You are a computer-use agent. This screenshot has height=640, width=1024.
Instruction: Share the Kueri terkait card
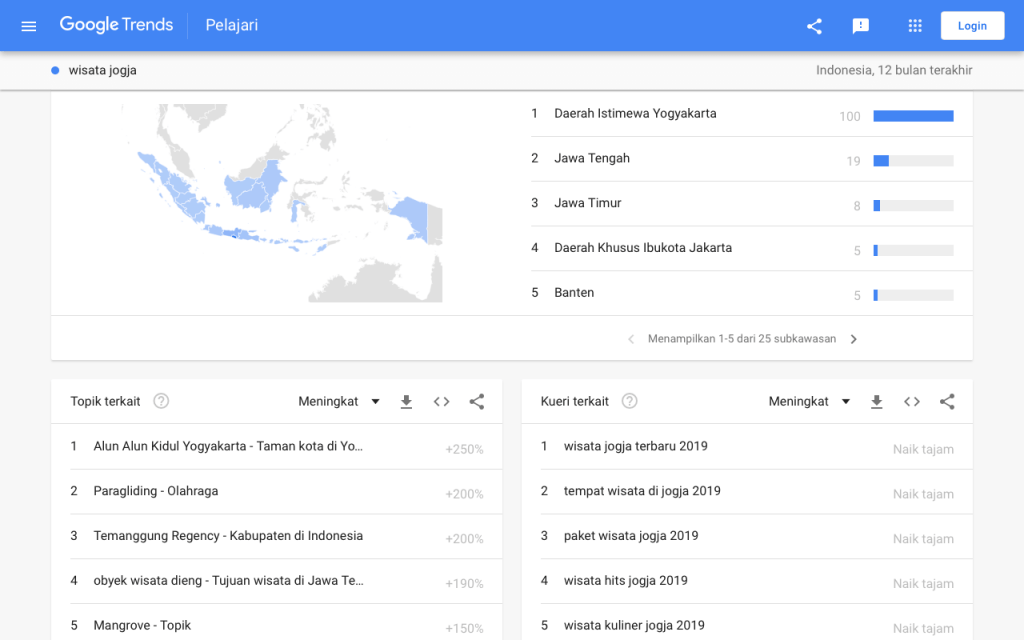(947, 402)
